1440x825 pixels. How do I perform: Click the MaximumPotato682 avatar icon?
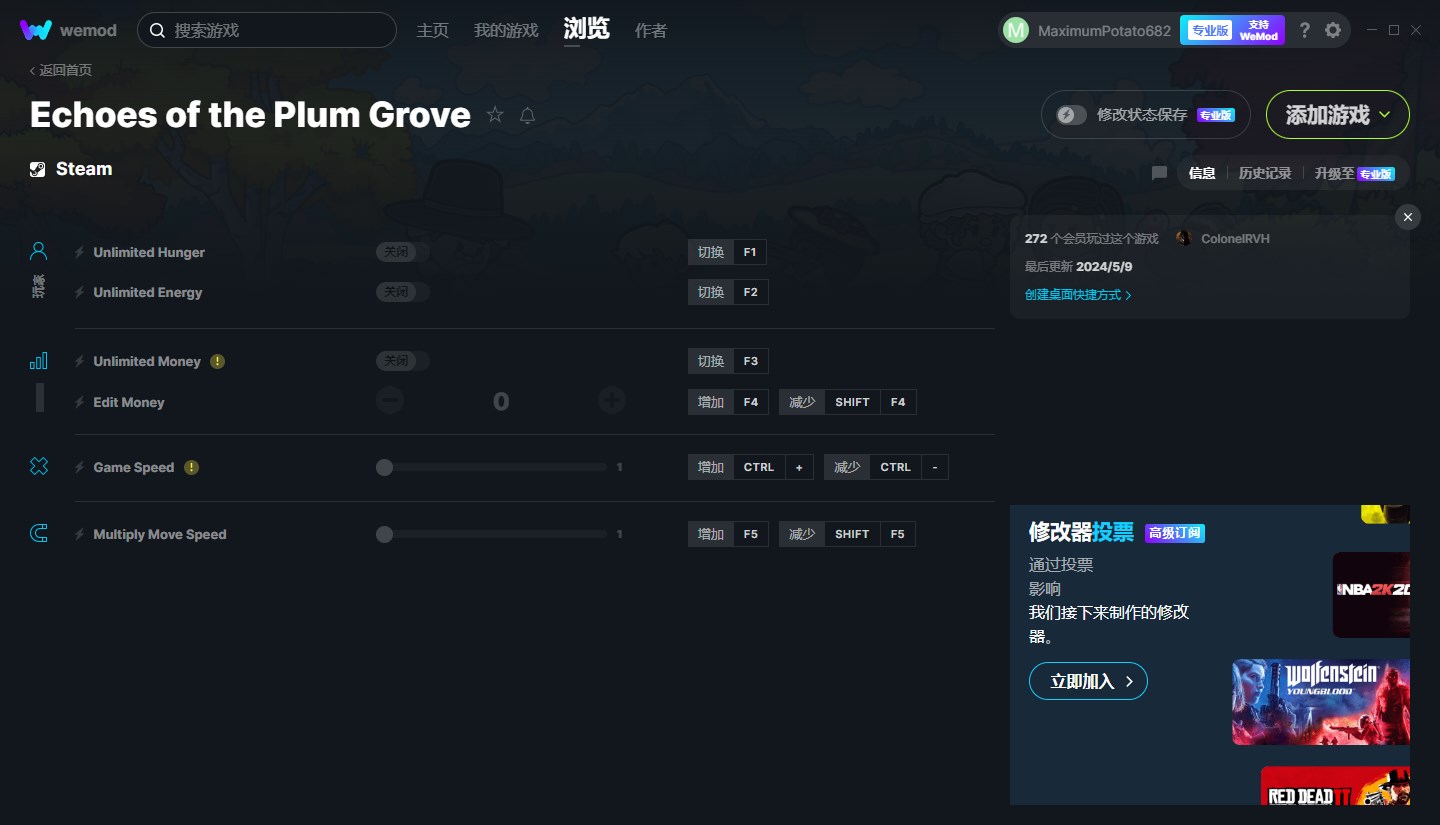[1015, 30]
